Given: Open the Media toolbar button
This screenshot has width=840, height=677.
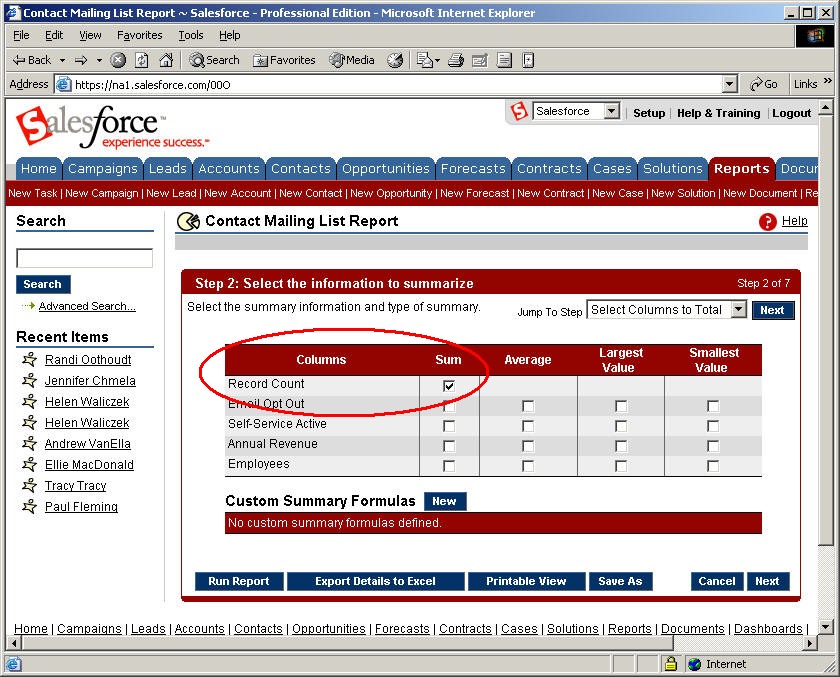Looking at the screenshot, I should [x=352, y=60].
